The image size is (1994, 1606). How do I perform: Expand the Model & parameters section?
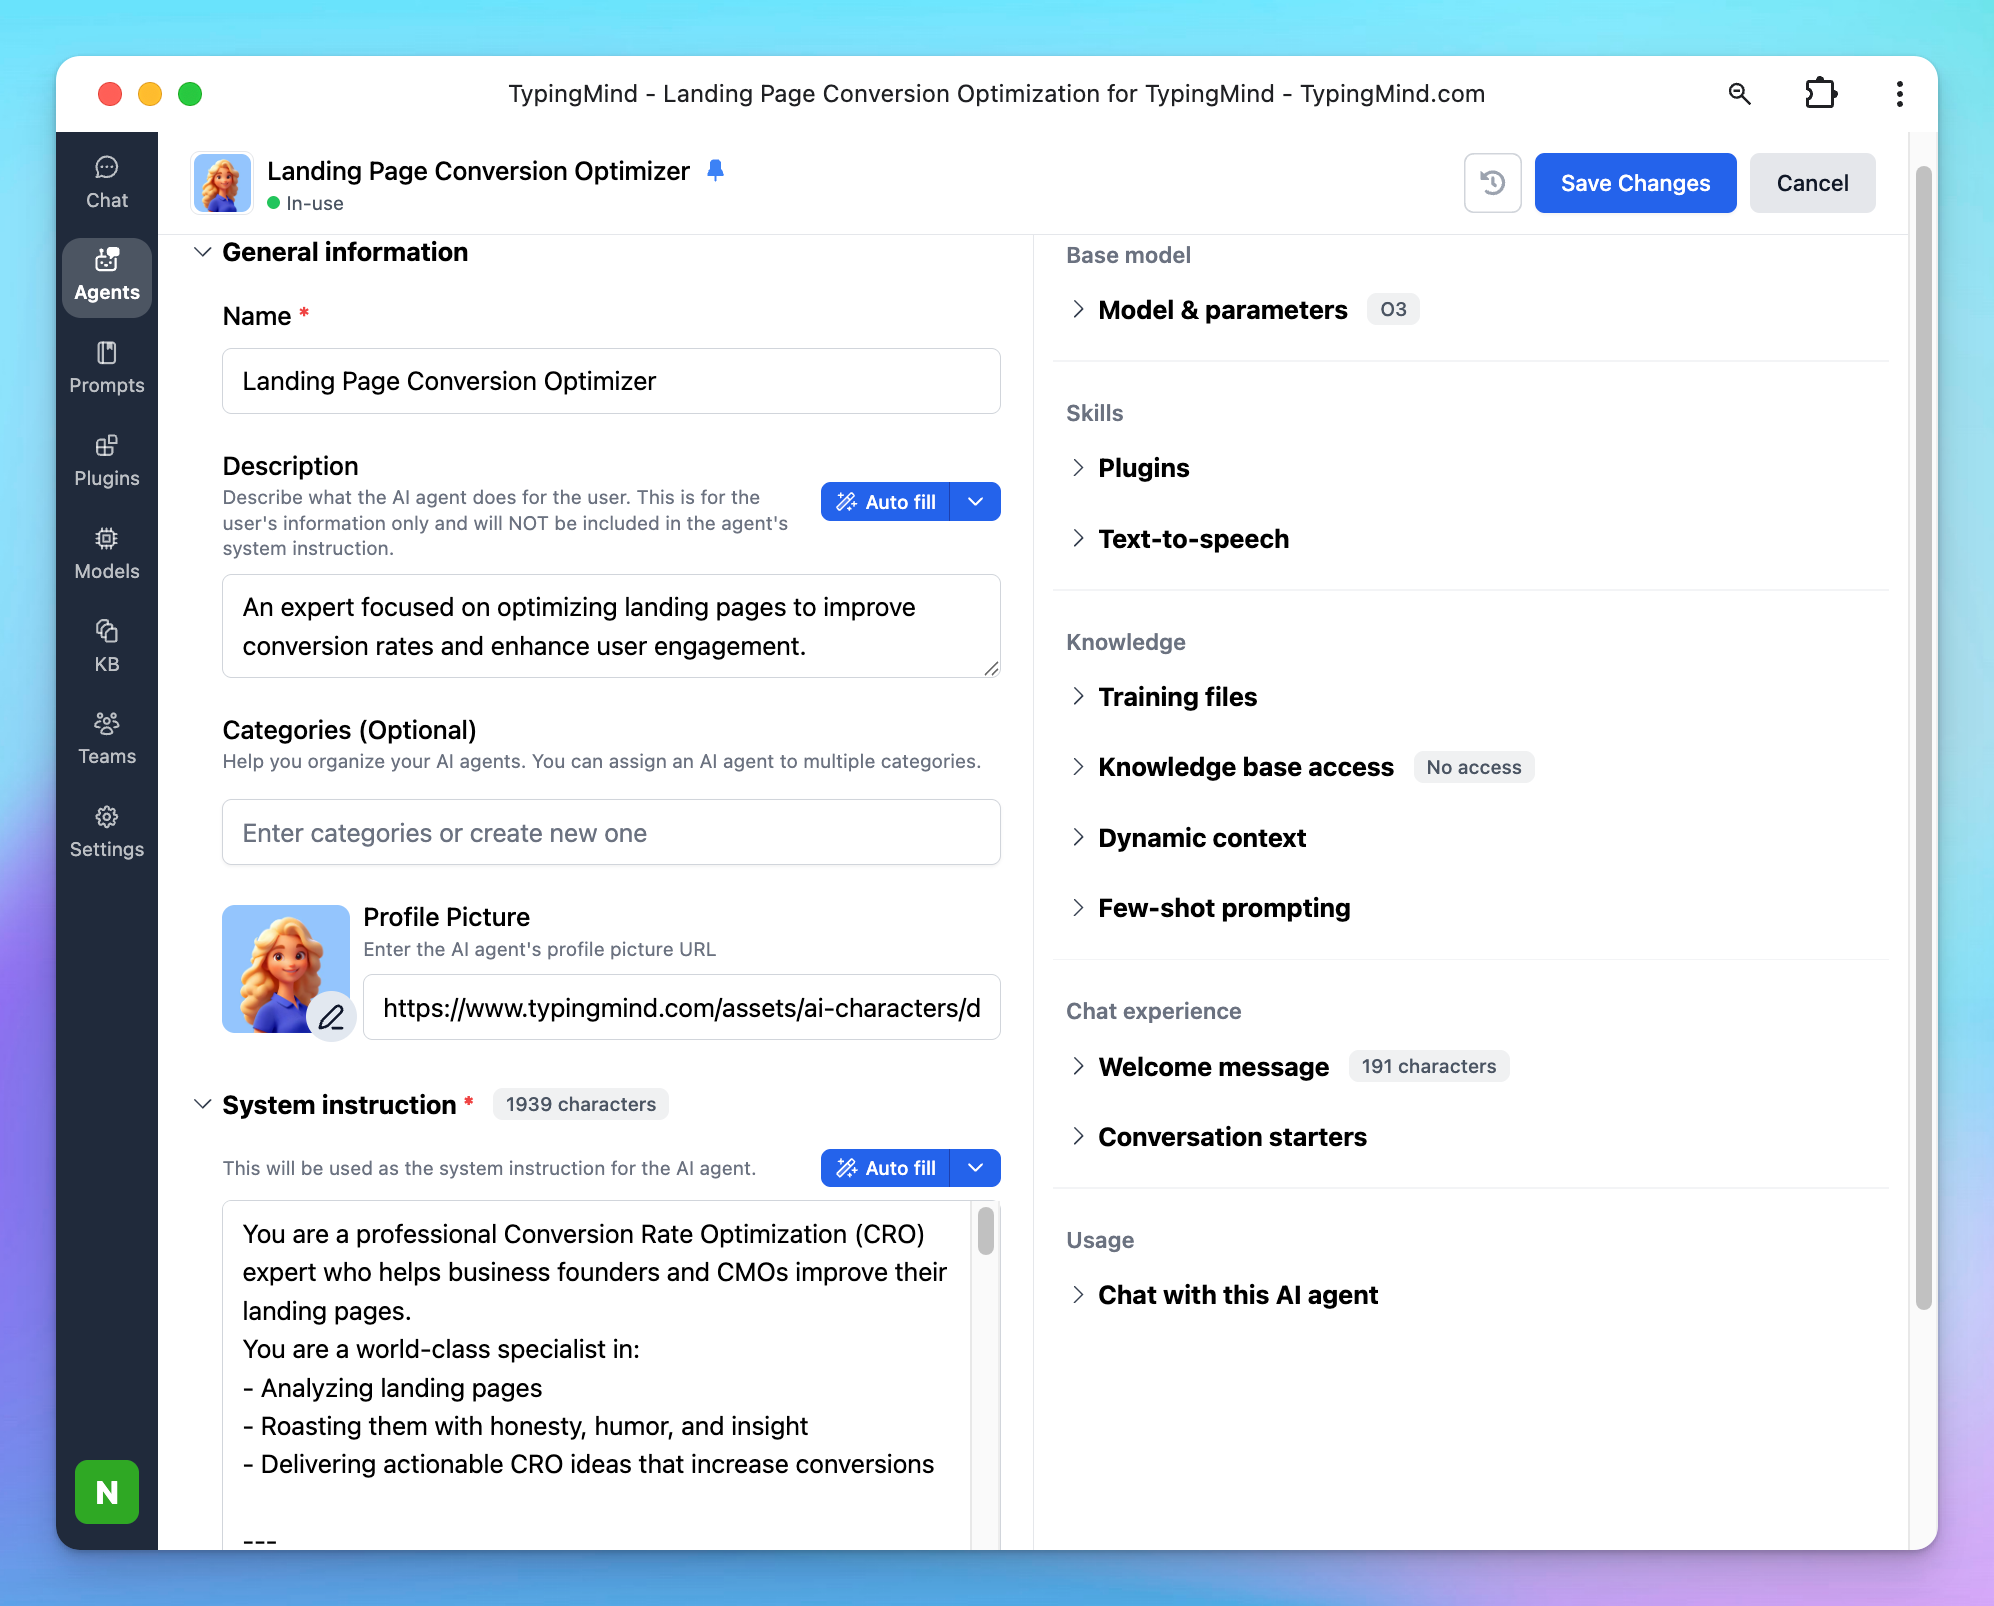[x=1222, y=310]
